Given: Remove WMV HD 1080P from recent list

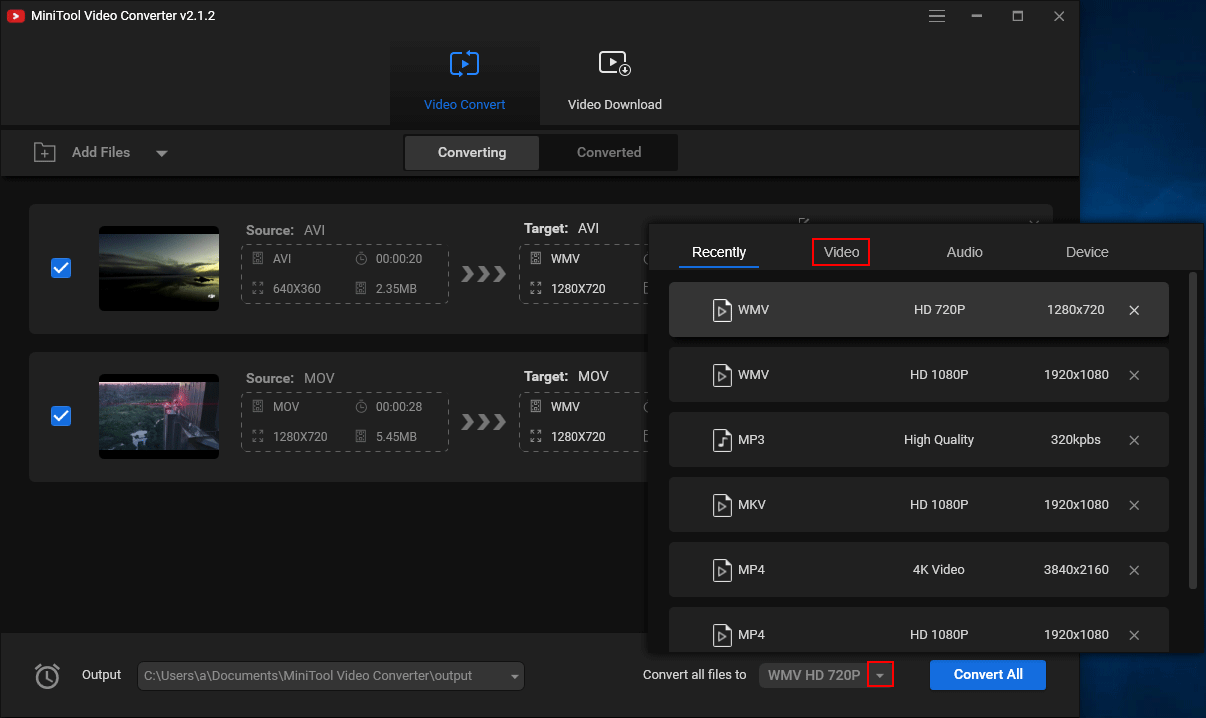Looking at the screenshot, I should tap(1134, 375).
